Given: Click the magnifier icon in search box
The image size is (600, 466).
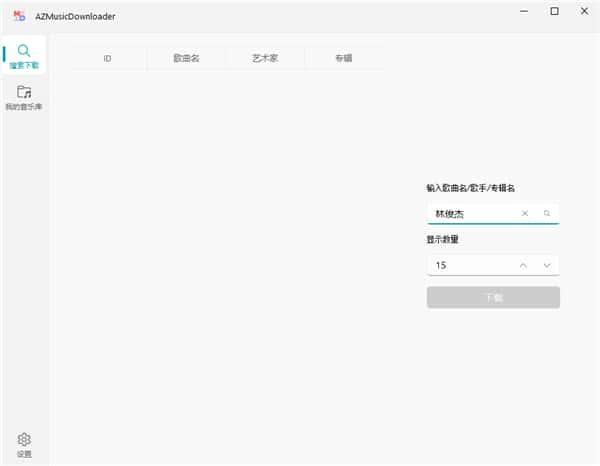Looking at the screenshot, I should [x=547, y=213].
